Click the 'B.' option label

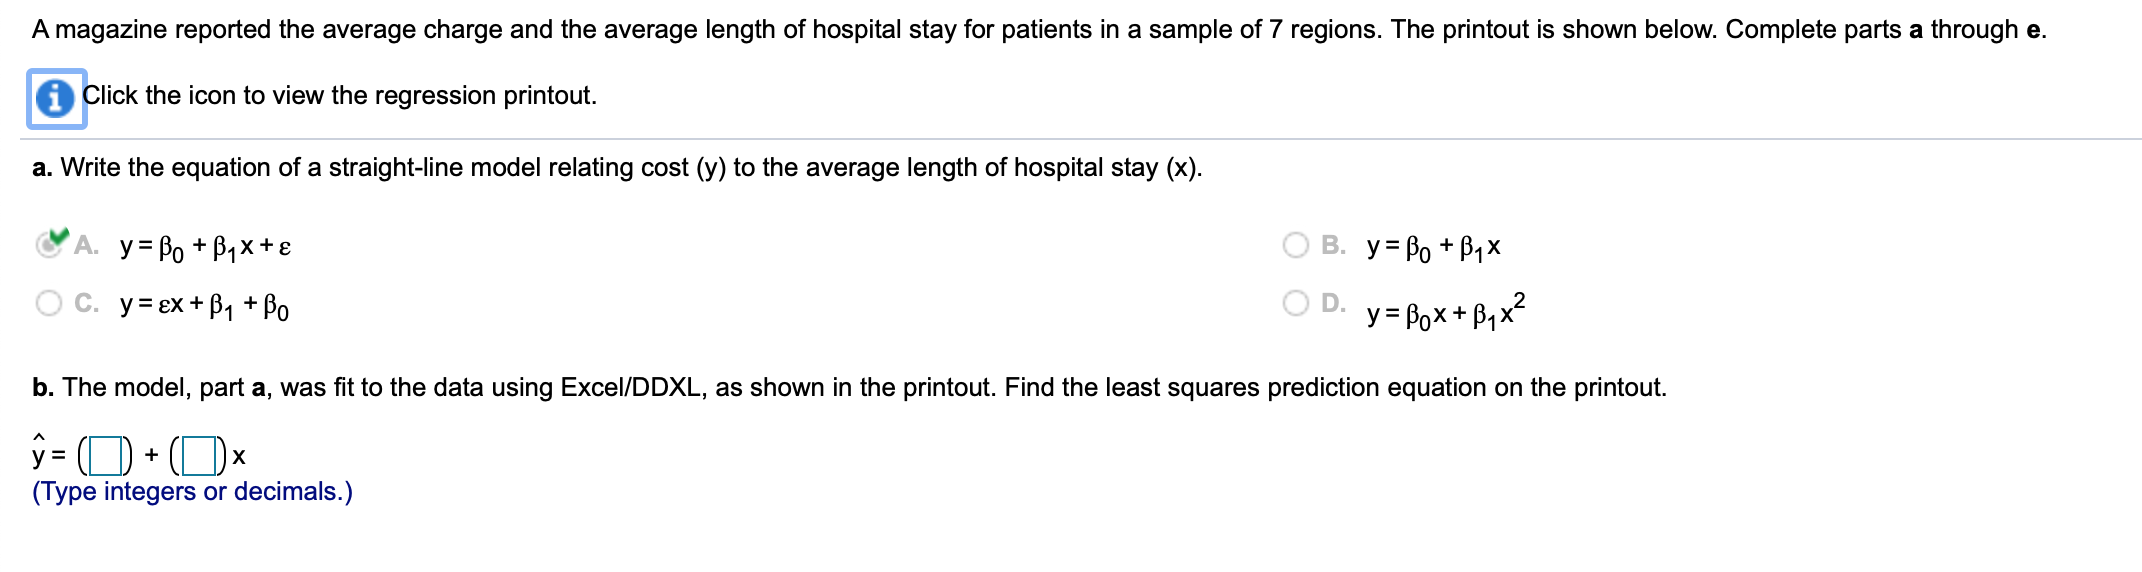1333,245
